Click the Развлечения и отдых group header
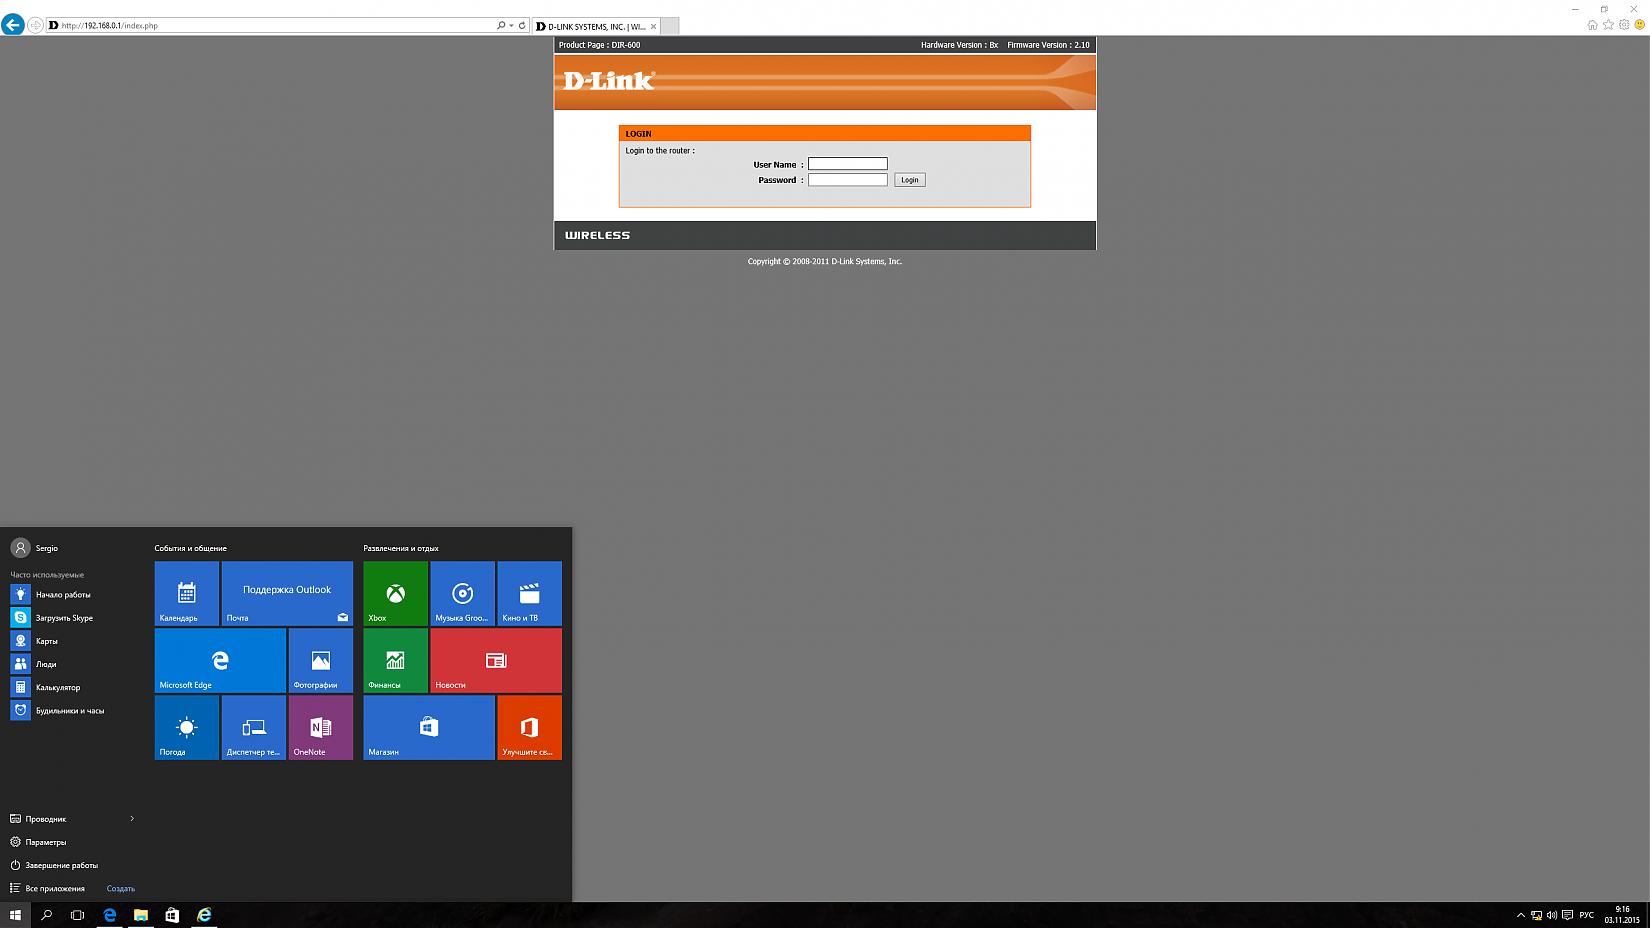 [401, 548]
